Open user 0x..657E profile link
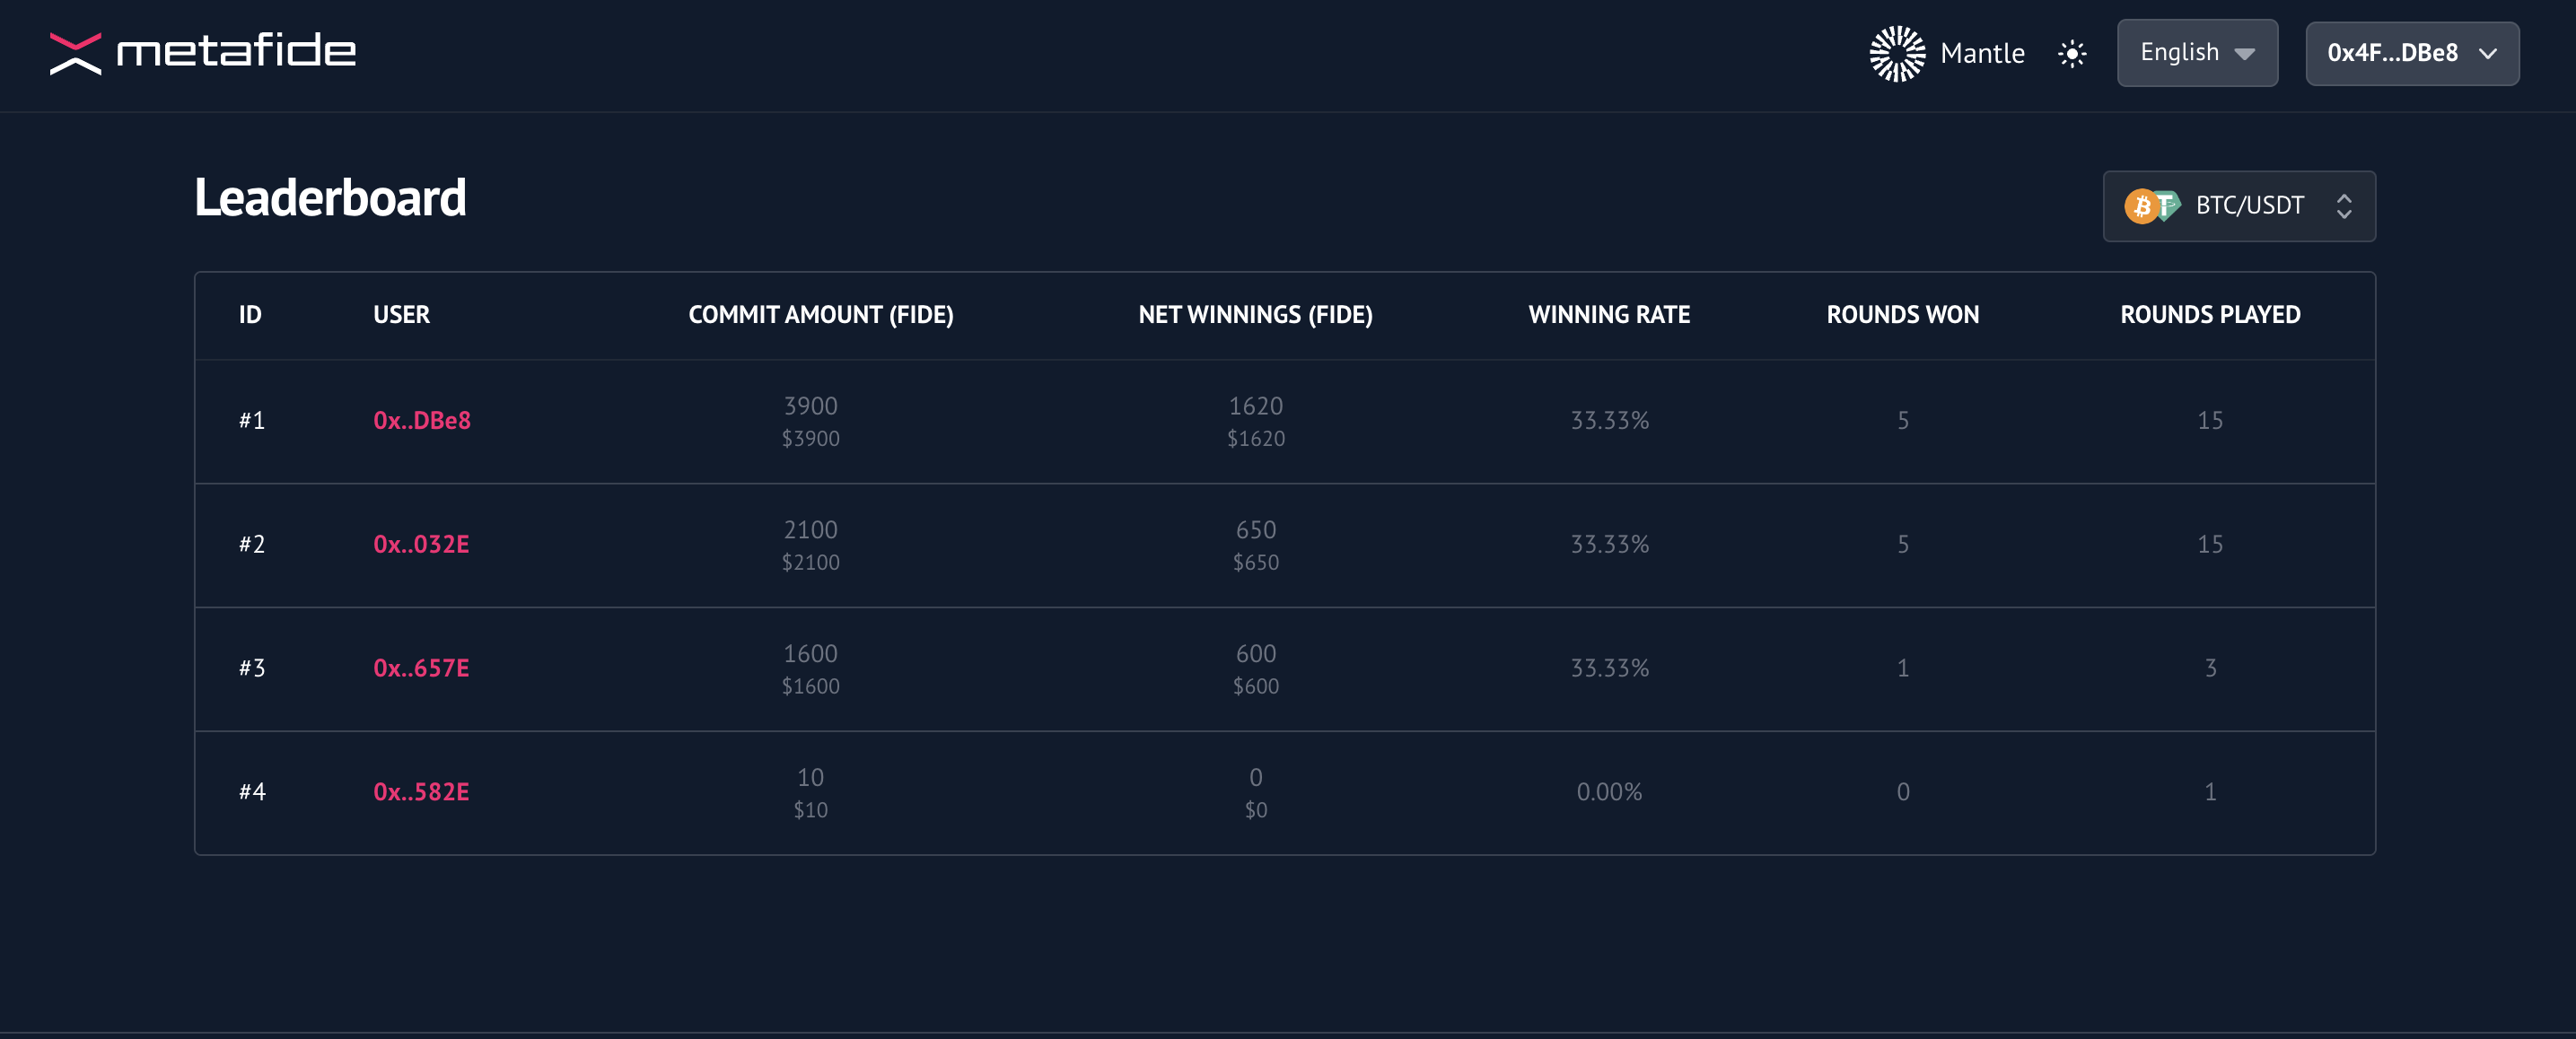The image size is (2576, 1039). (x=421, y=668)
